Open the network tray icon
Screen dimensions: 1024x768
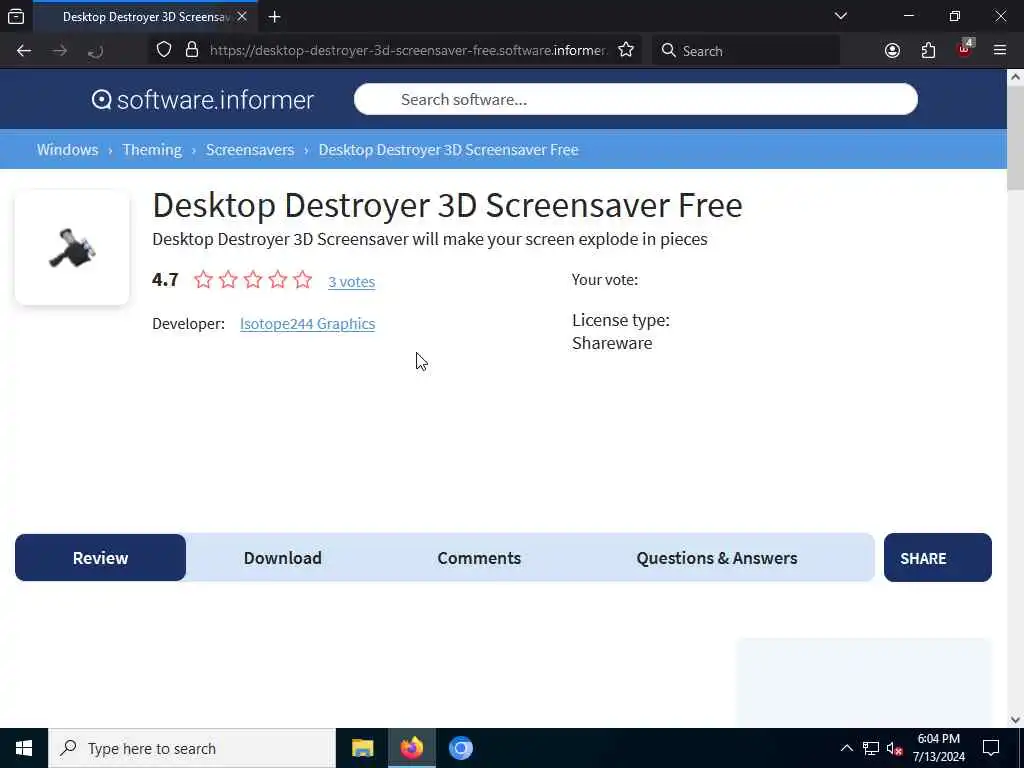tap(871, 748)
